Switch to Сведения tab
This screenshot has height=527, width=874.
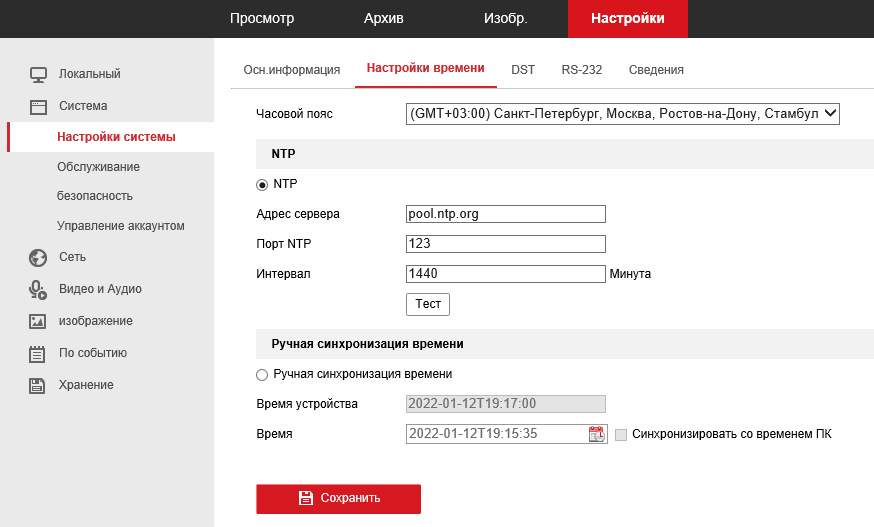point(656,70)
